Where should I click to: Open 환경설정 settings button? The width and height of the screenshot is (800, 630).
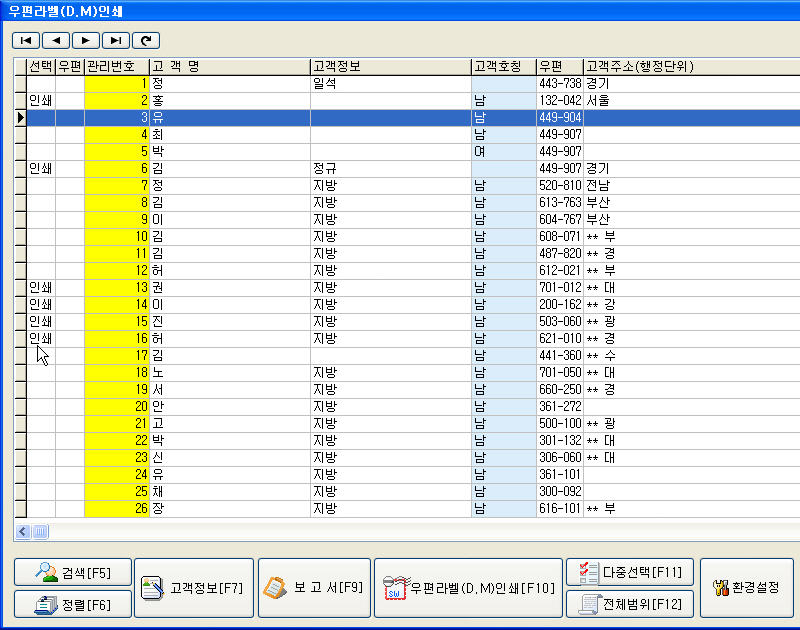[x=747, y=588]
